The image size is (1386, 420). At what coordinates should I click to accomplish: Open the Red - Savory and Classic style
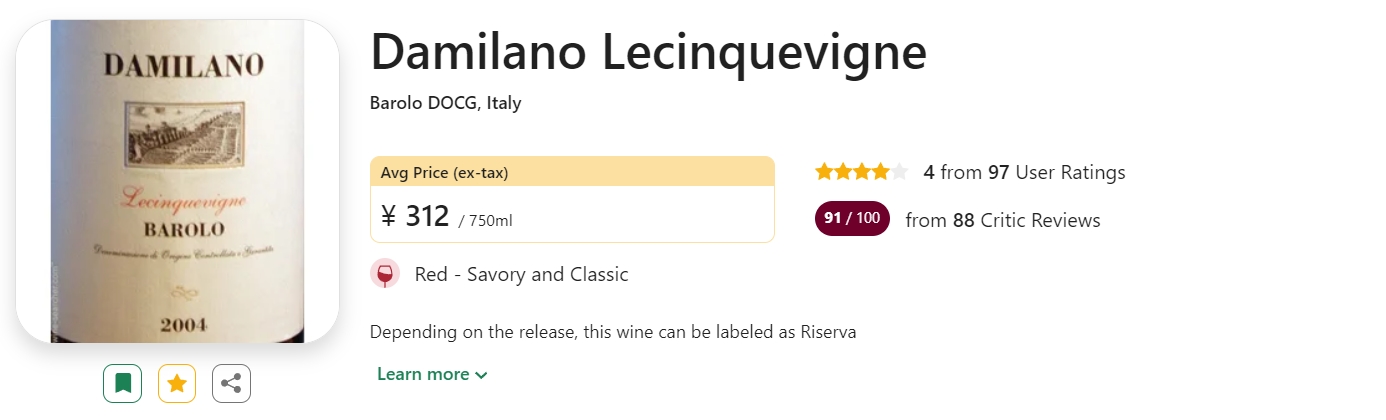(x=522, y=274)
